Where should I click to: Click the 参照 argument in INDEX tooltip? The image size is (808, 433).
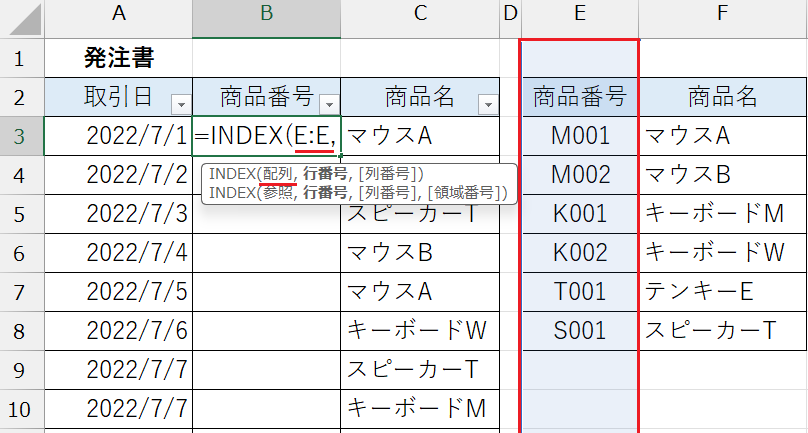[267, 191]
